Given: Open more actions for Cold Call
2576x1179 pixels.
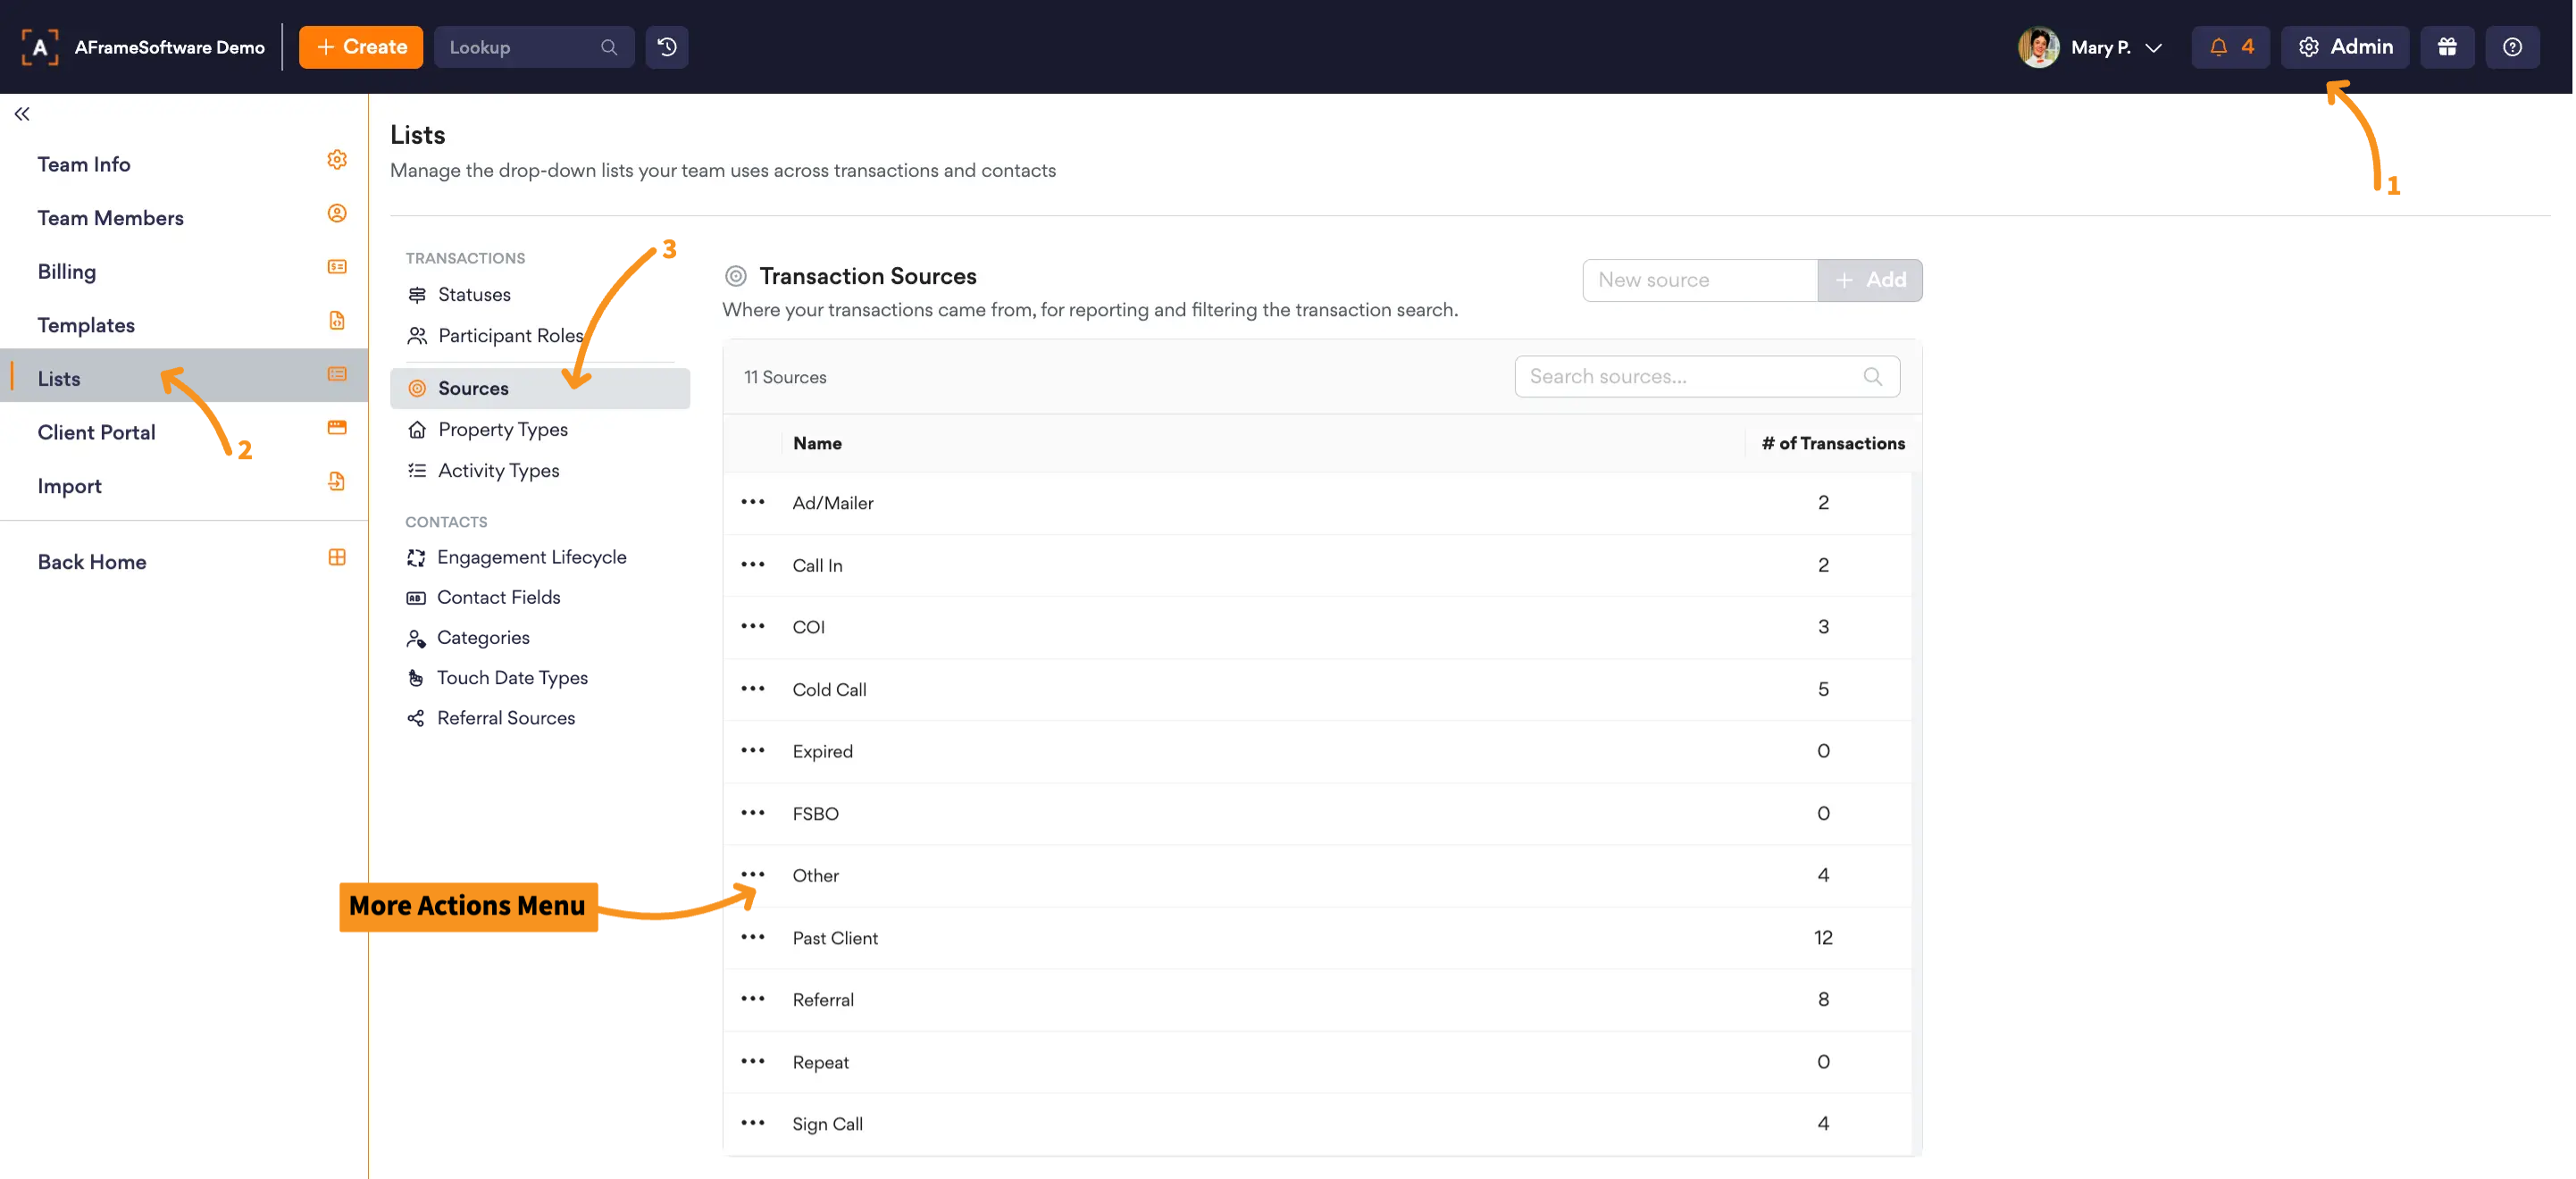Looking at the screenshot, I should [x=753, y=689].
